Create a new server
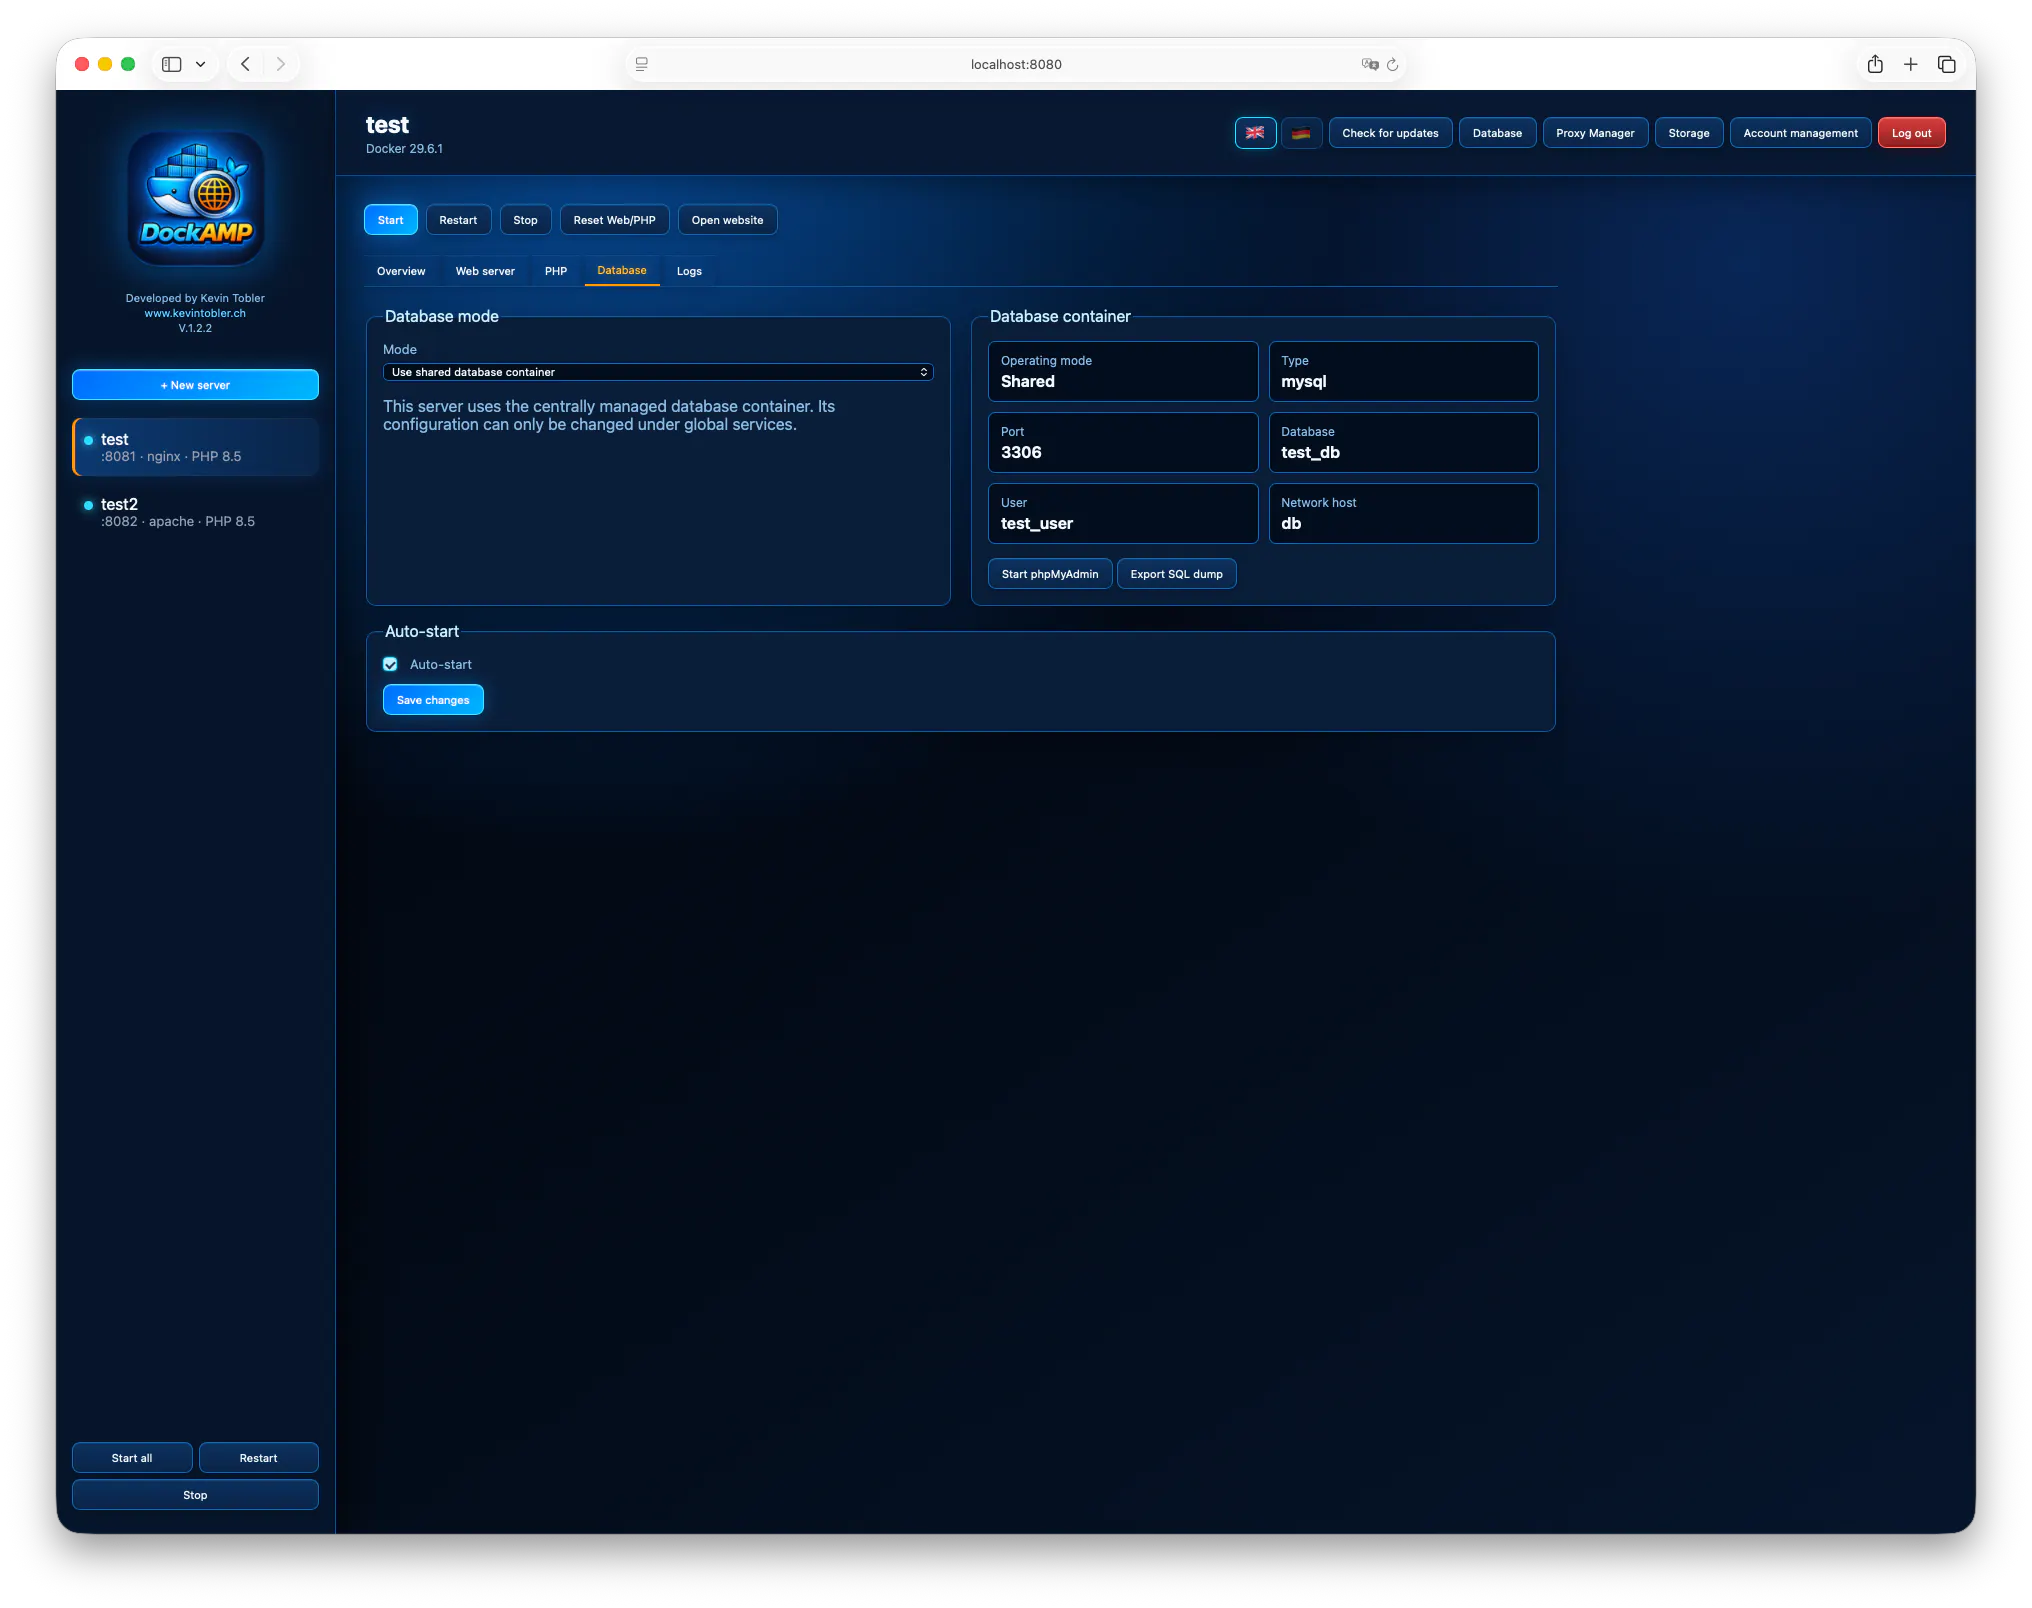The width and height of the screenshot is (2032, 1608). click(x=195, y=385)
